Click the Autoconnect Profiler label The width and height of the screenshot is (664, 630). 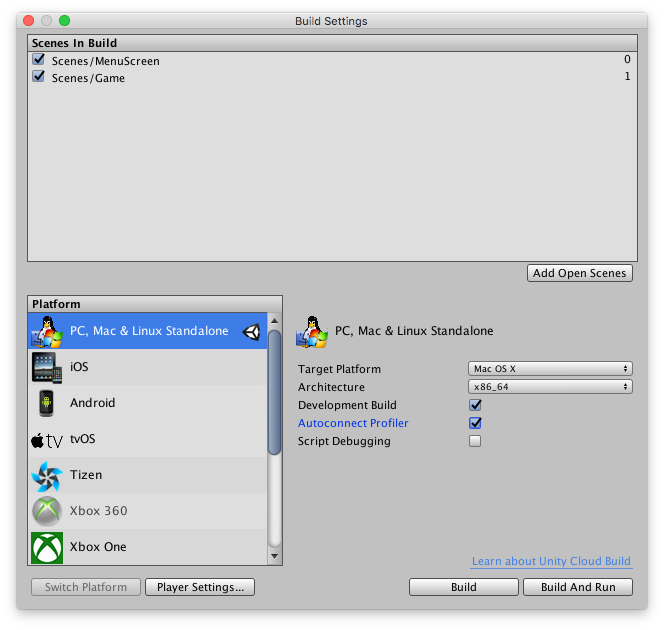[x=353, y=423]
